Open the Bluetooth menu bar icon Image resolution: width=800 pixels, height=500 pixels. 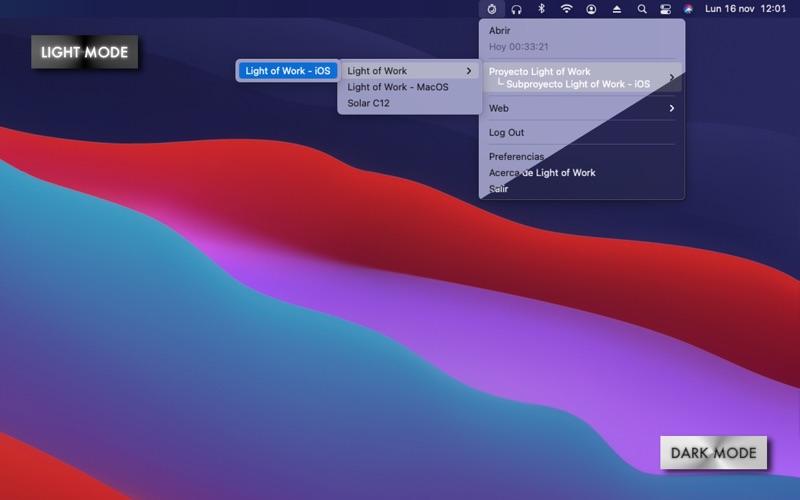click(x=542, y=9)
